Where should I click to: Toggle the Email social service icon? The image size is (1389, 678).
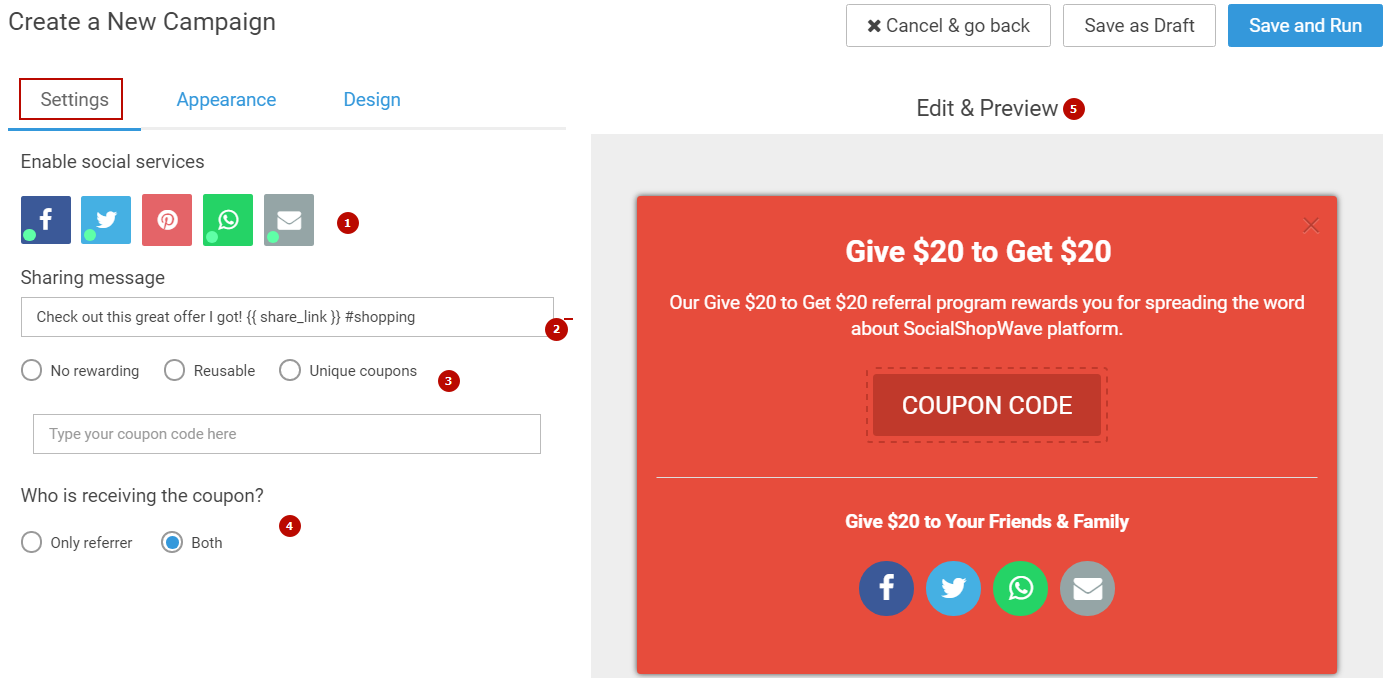click(x=289, y=220)
